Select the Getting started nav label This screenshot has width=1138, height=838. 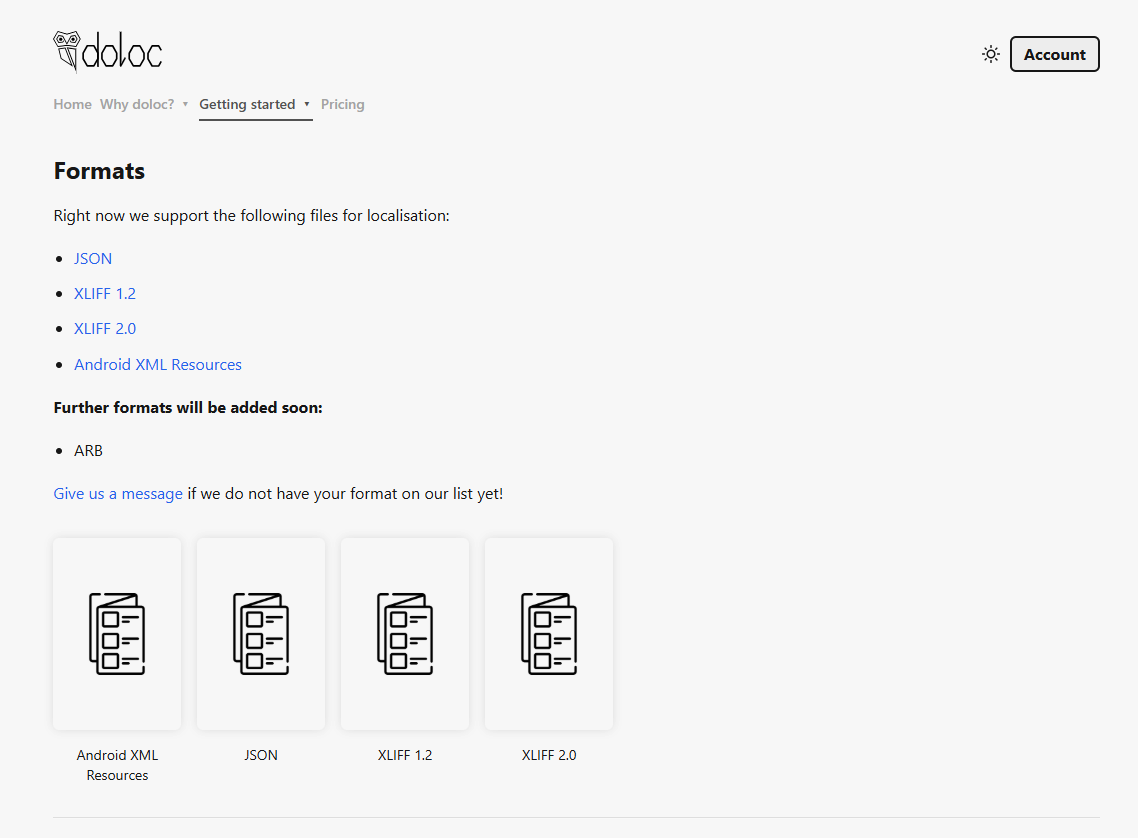click(x=247, y=104)
